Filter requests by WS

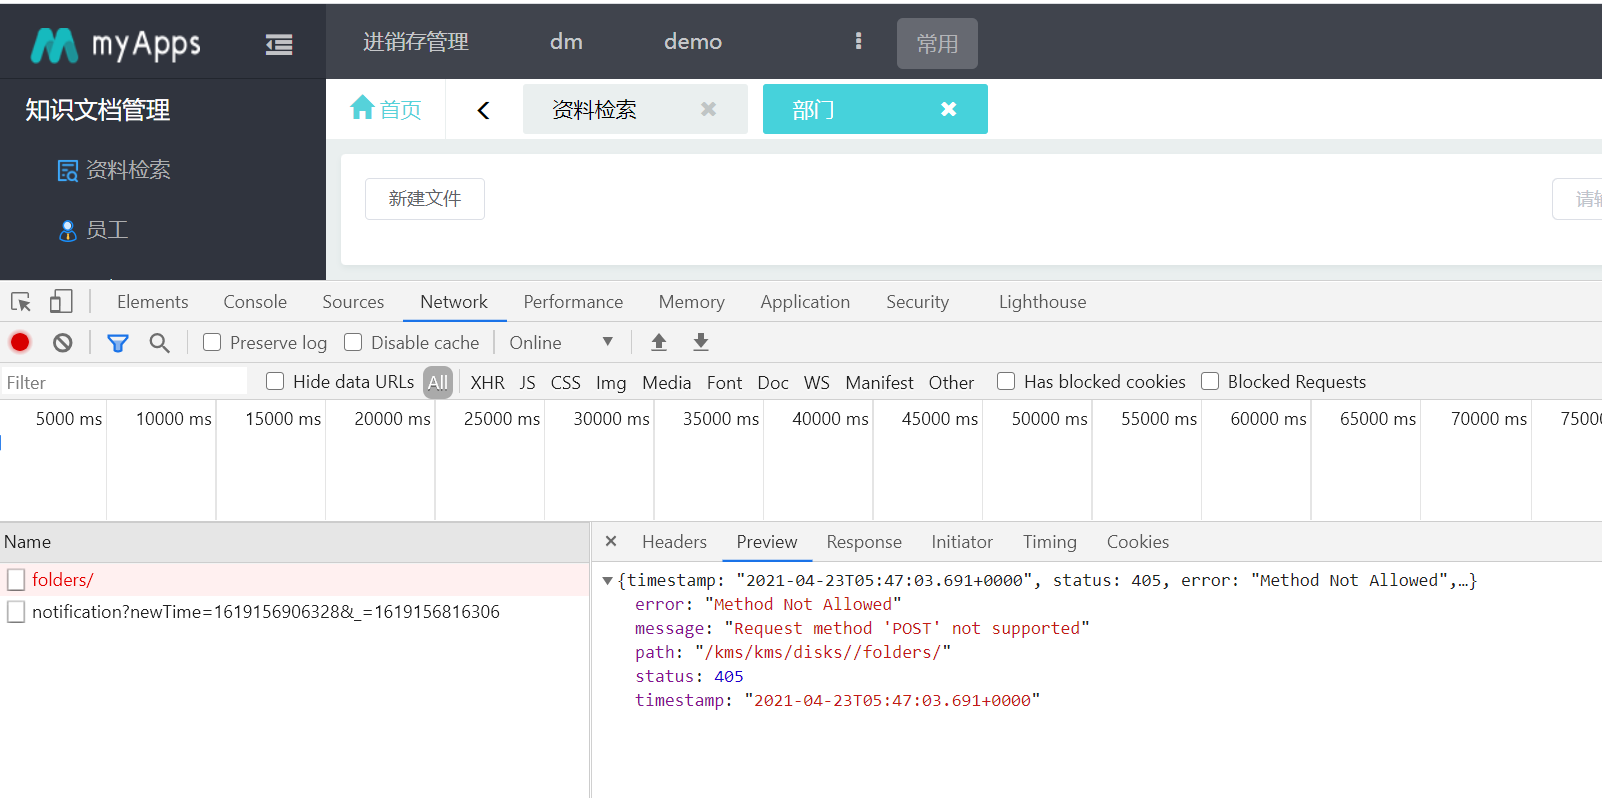click(x=816, y=382)
